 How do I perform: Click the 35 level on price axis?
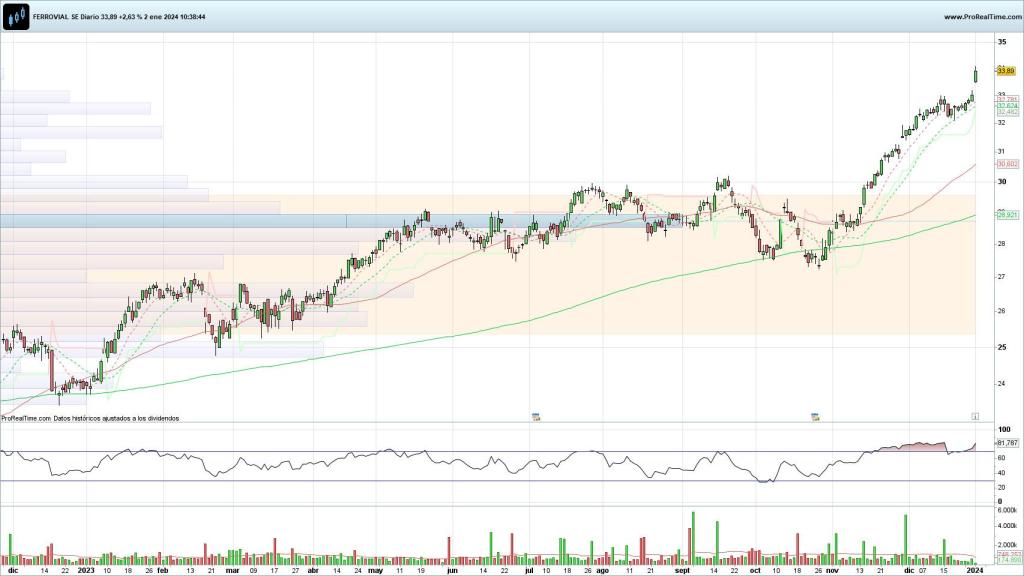1001,42
